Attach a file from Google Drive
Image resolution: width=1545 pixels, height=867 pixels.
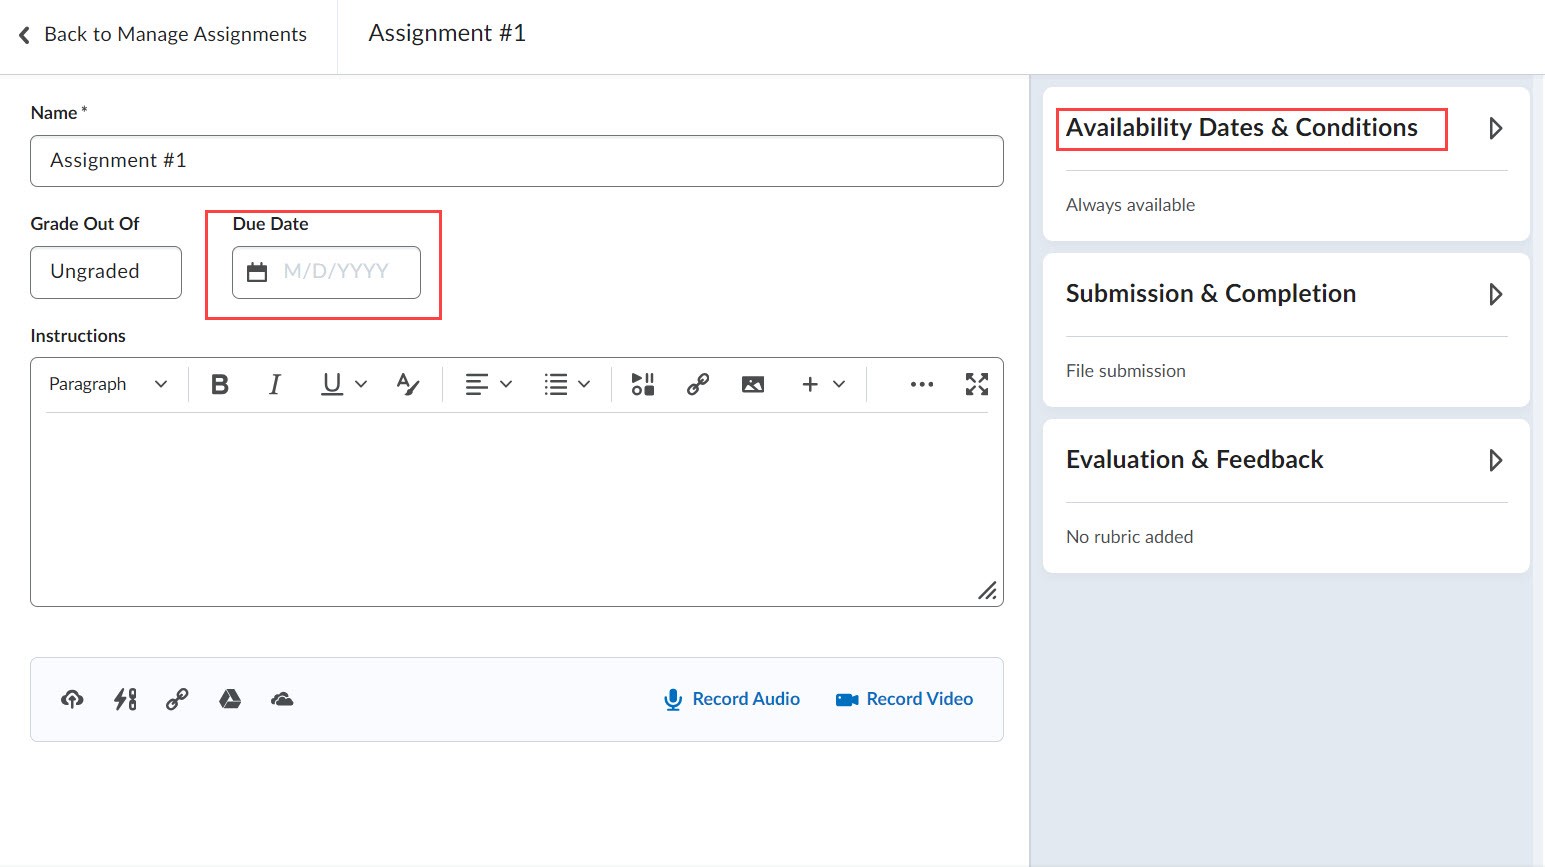point(230,699)
